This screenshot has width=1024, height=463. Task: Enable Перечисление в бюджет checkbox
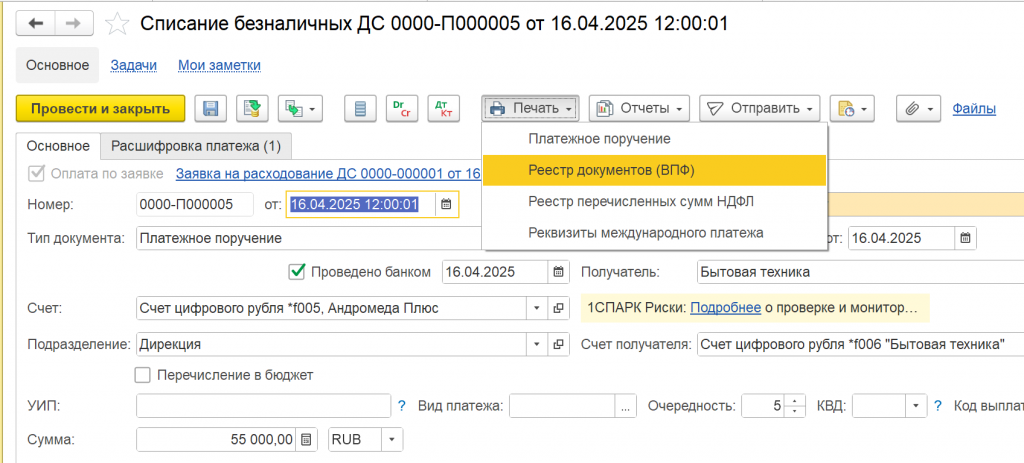click(x=142, y=375)
